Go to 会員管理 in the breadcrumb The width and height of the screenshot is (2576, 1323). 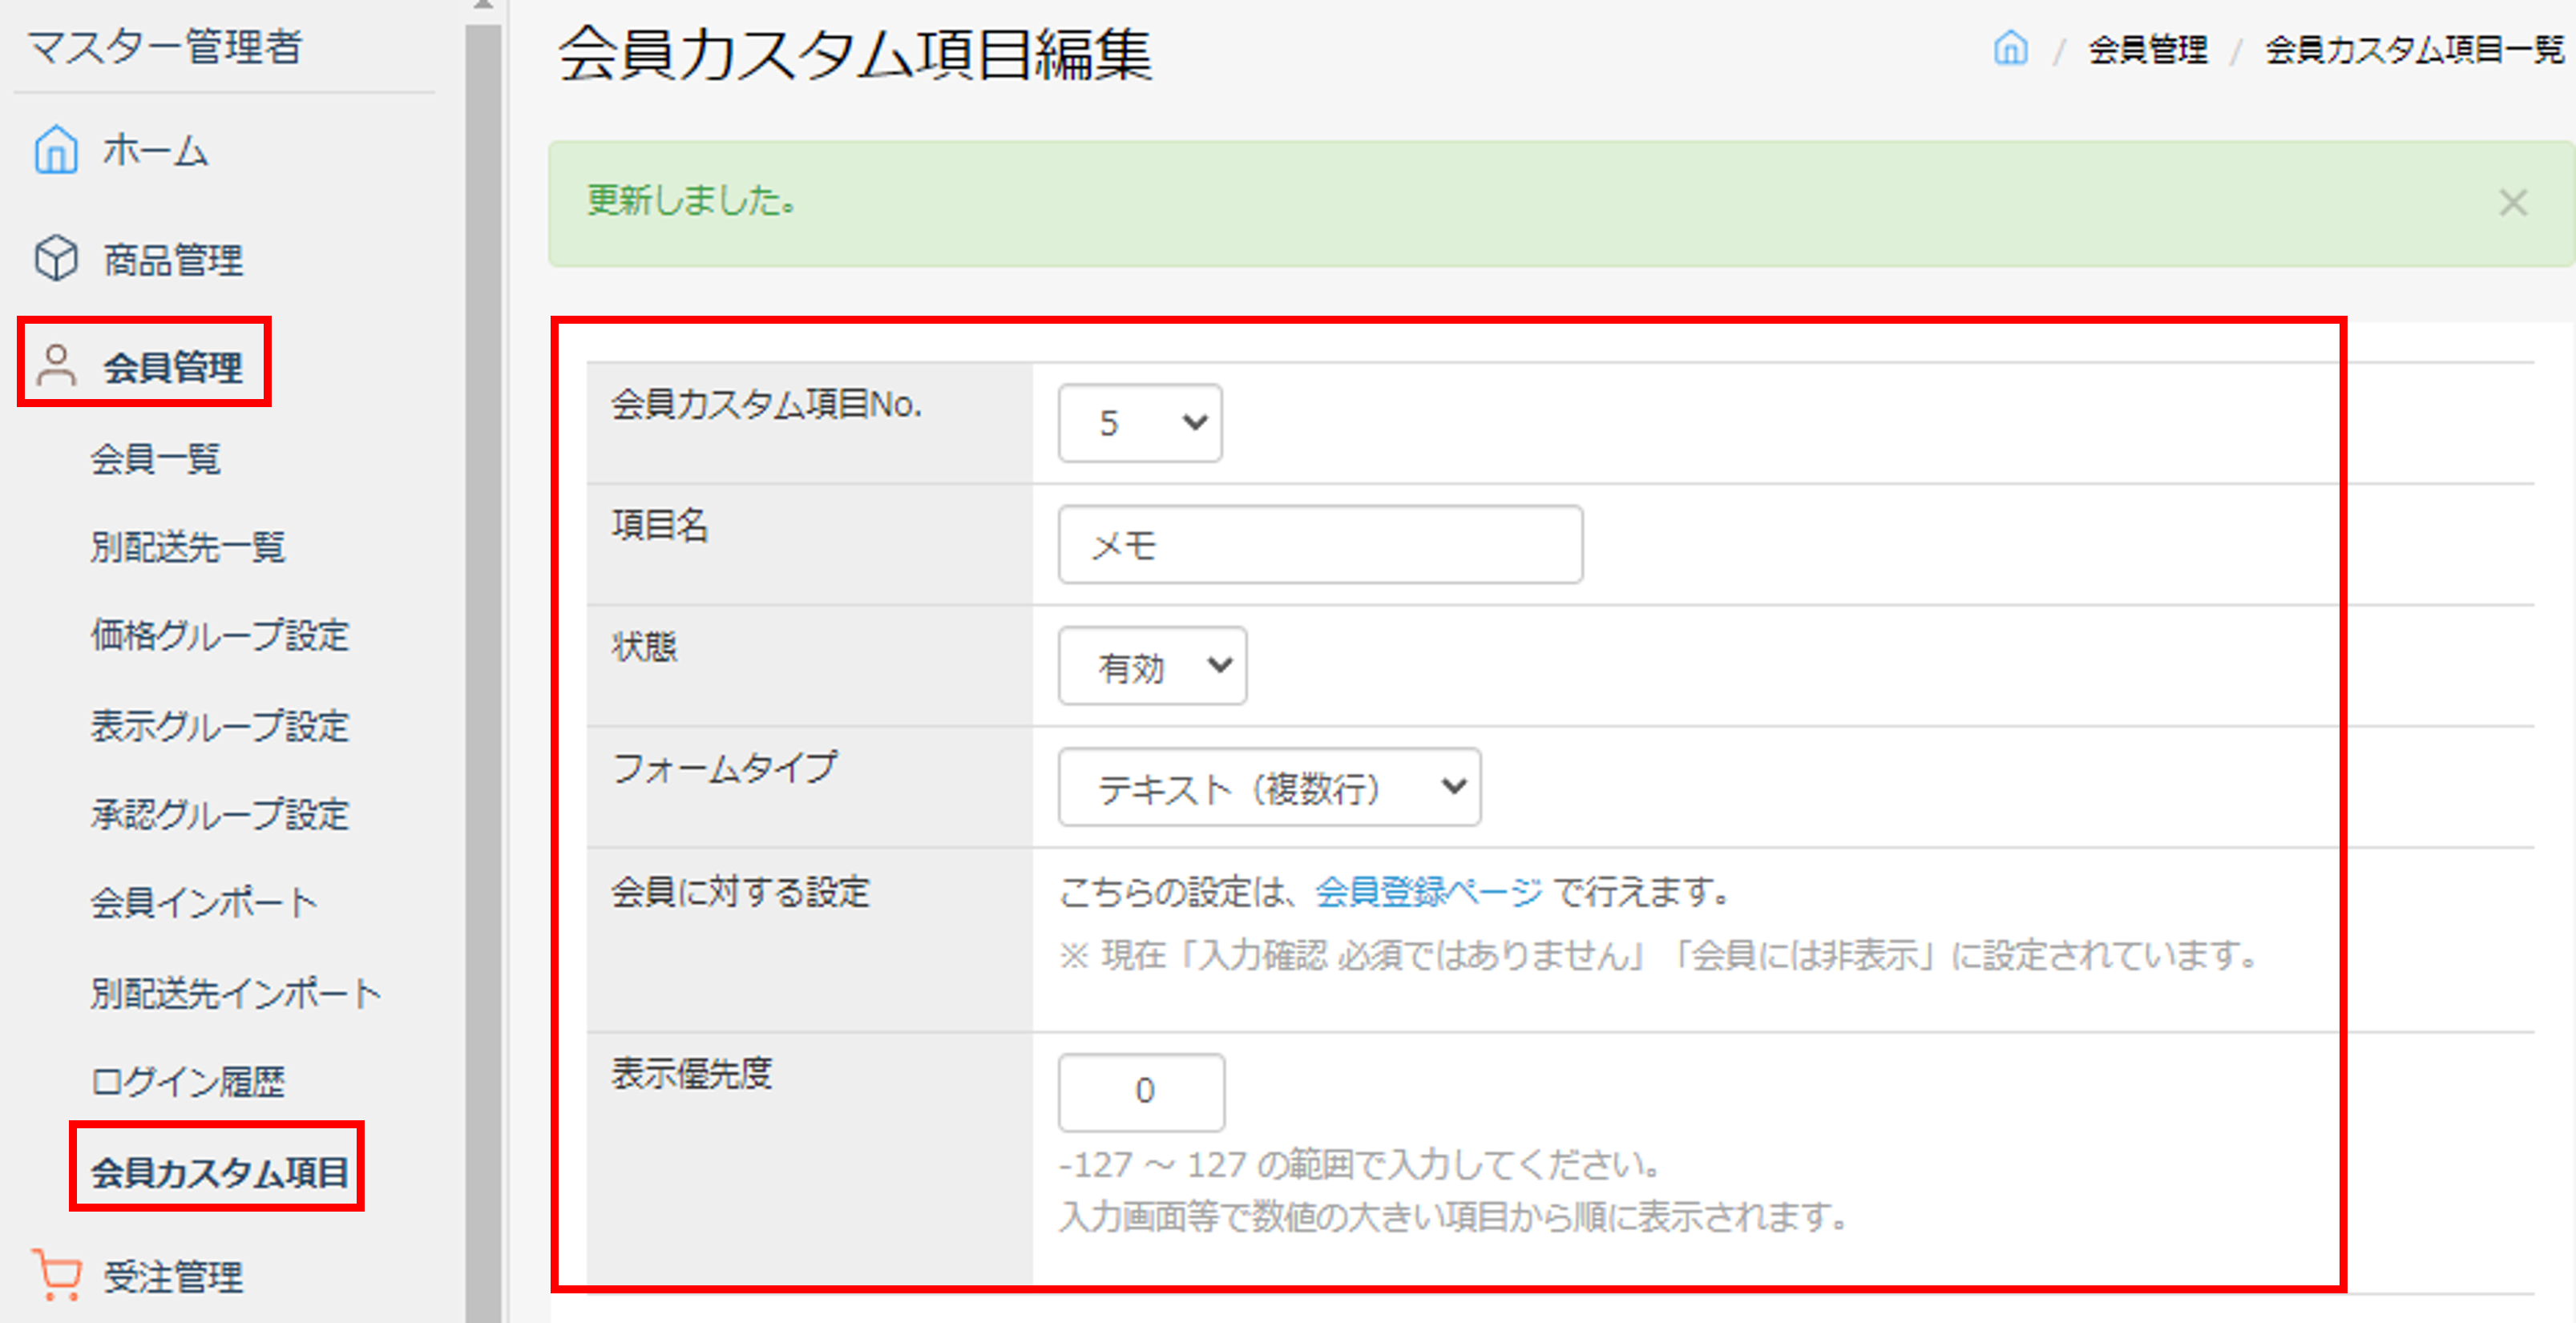point(2147,49)
